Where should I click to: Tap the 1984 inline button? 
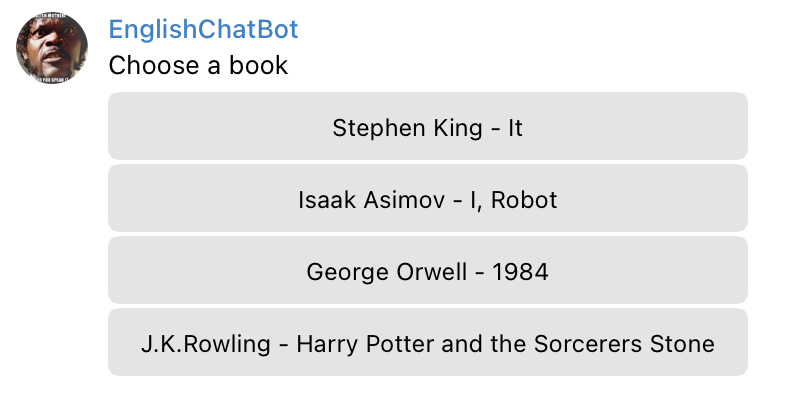point(428,270)
